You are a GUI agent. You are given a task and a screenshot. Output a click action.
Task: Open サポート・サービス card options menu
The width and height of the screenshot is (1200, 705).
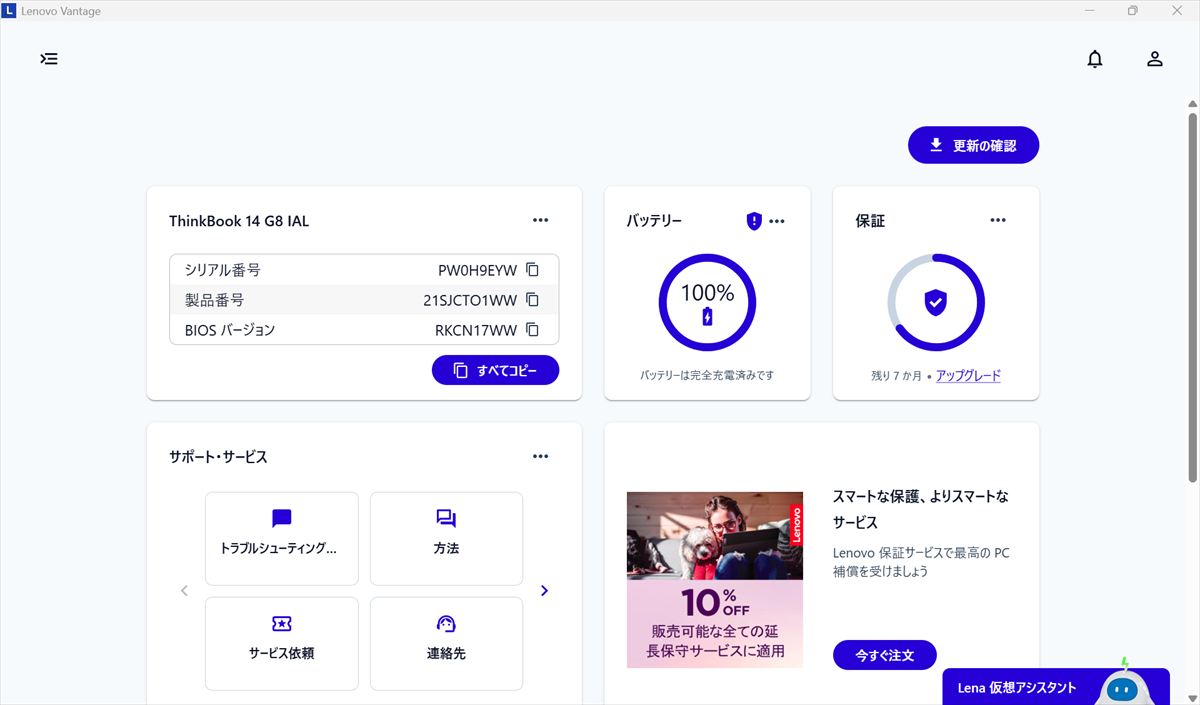point(541,456)
